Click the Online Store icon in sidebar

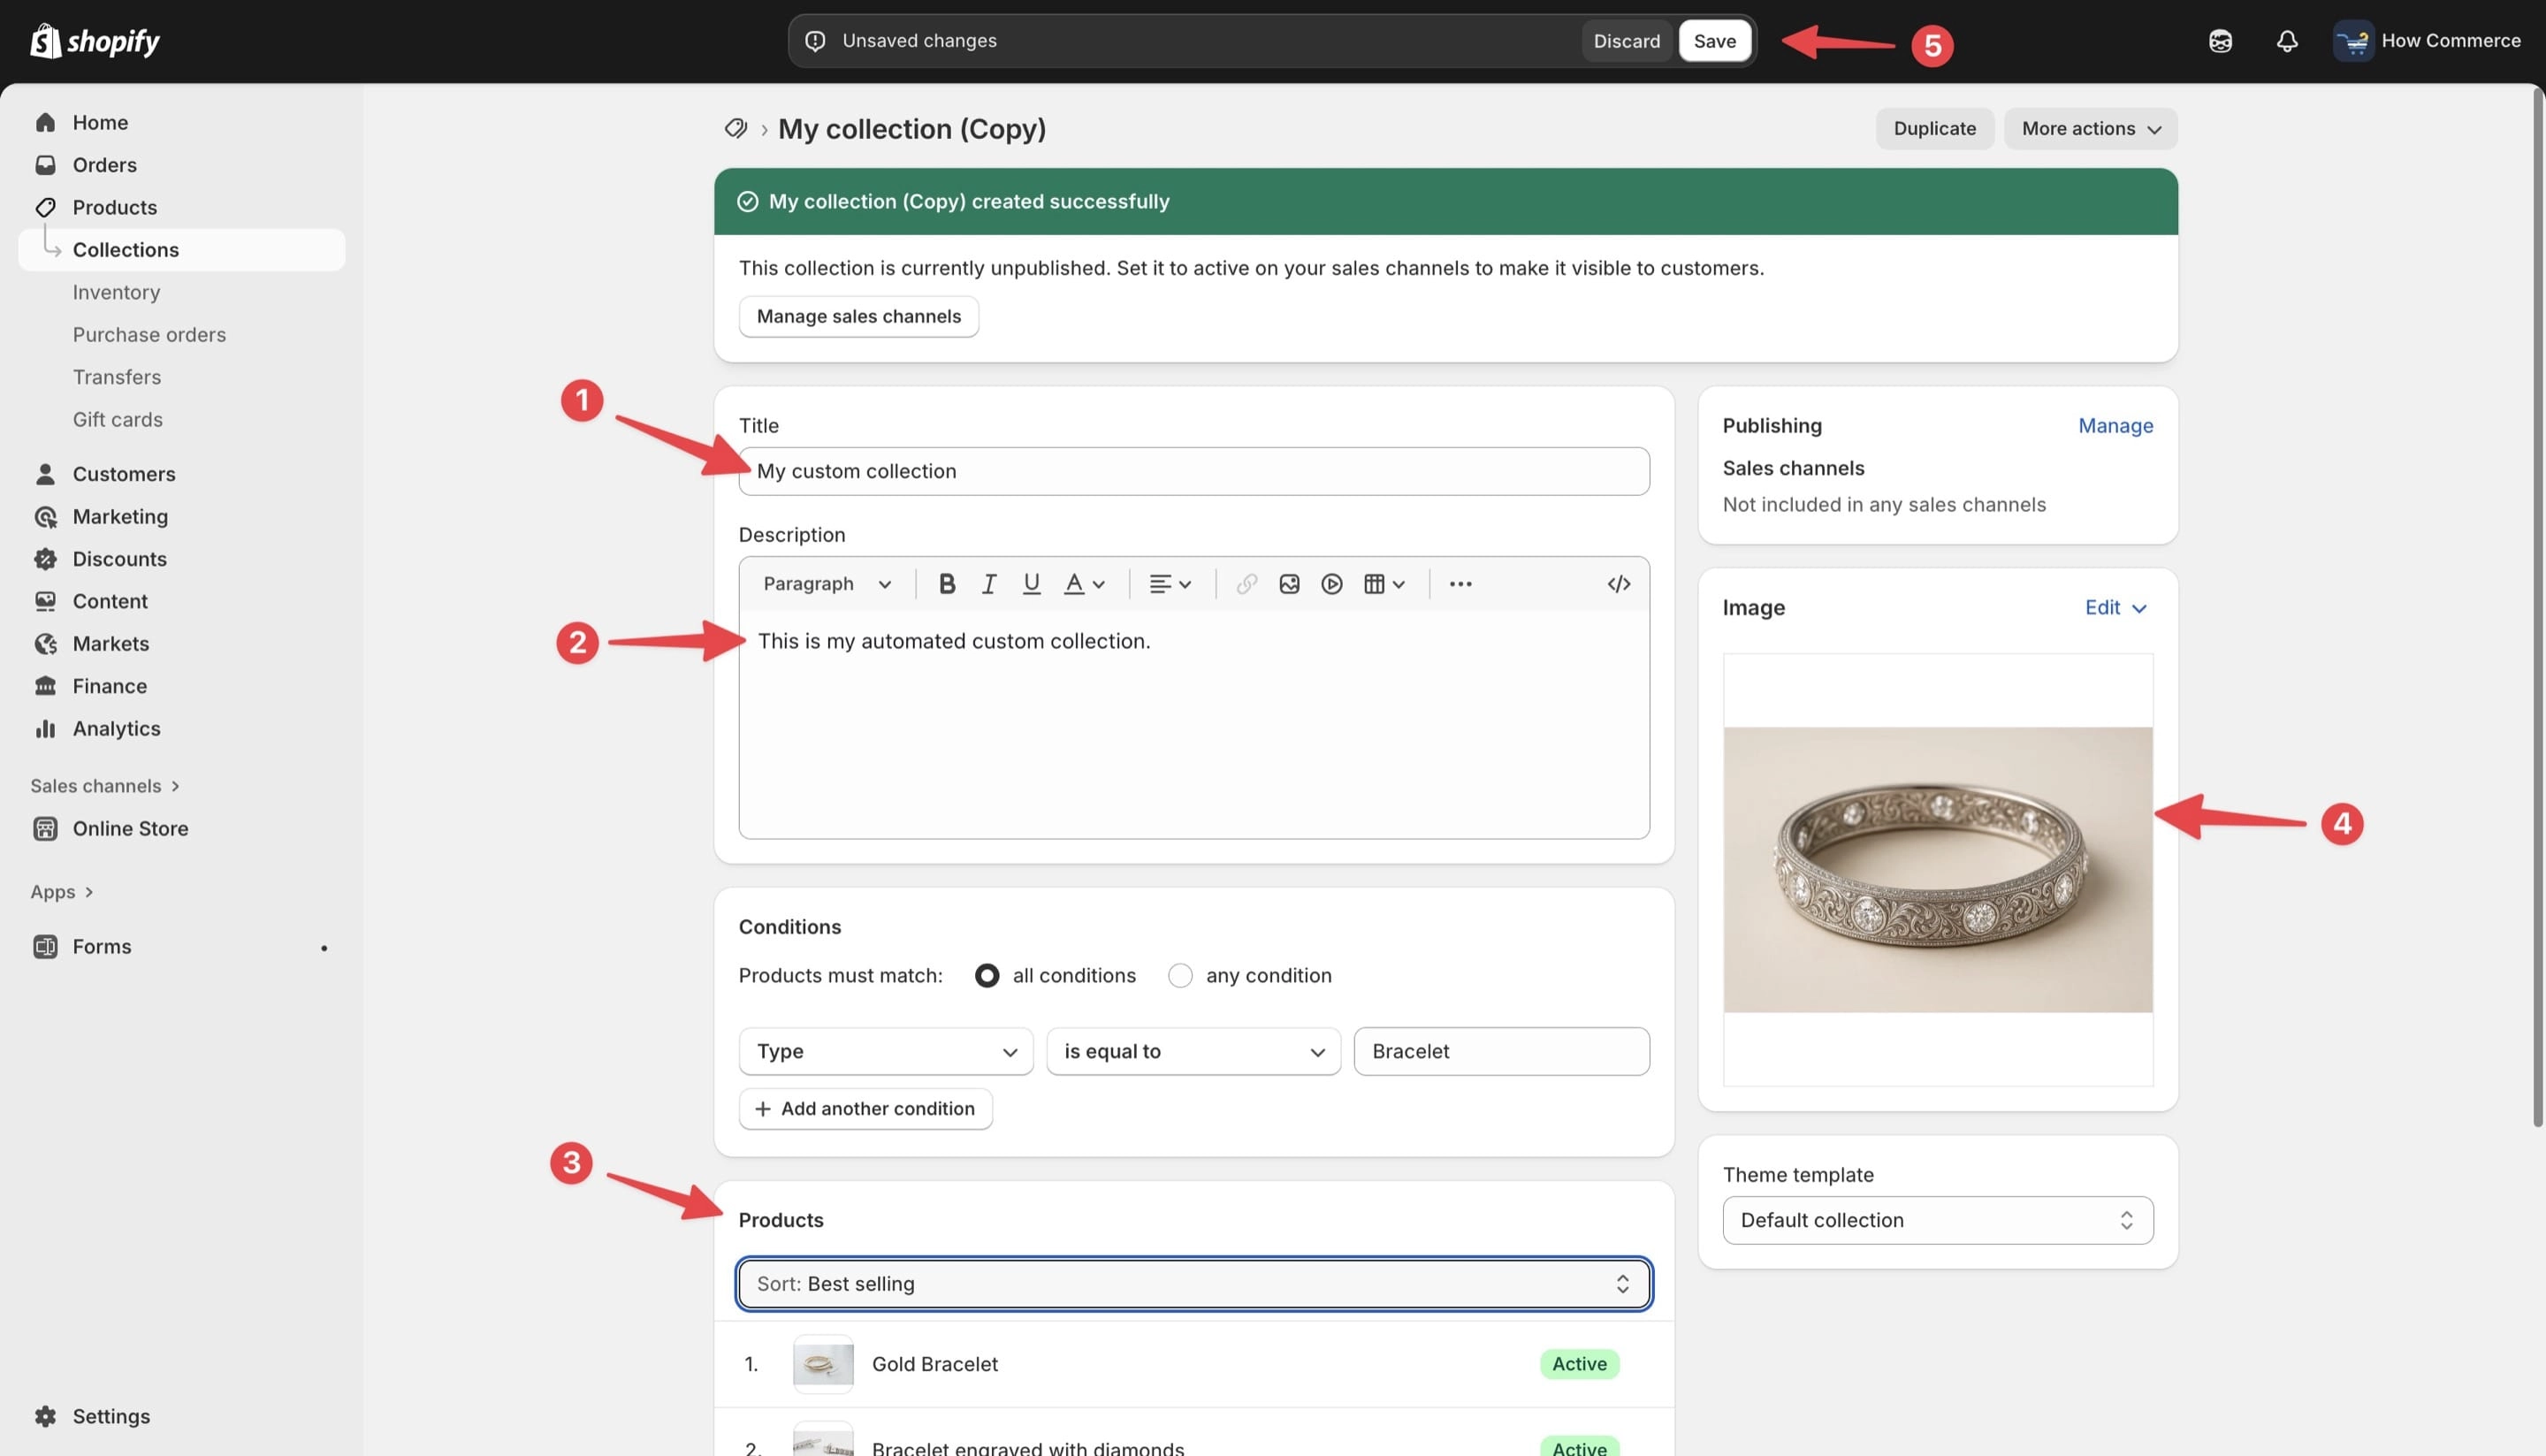45,828
